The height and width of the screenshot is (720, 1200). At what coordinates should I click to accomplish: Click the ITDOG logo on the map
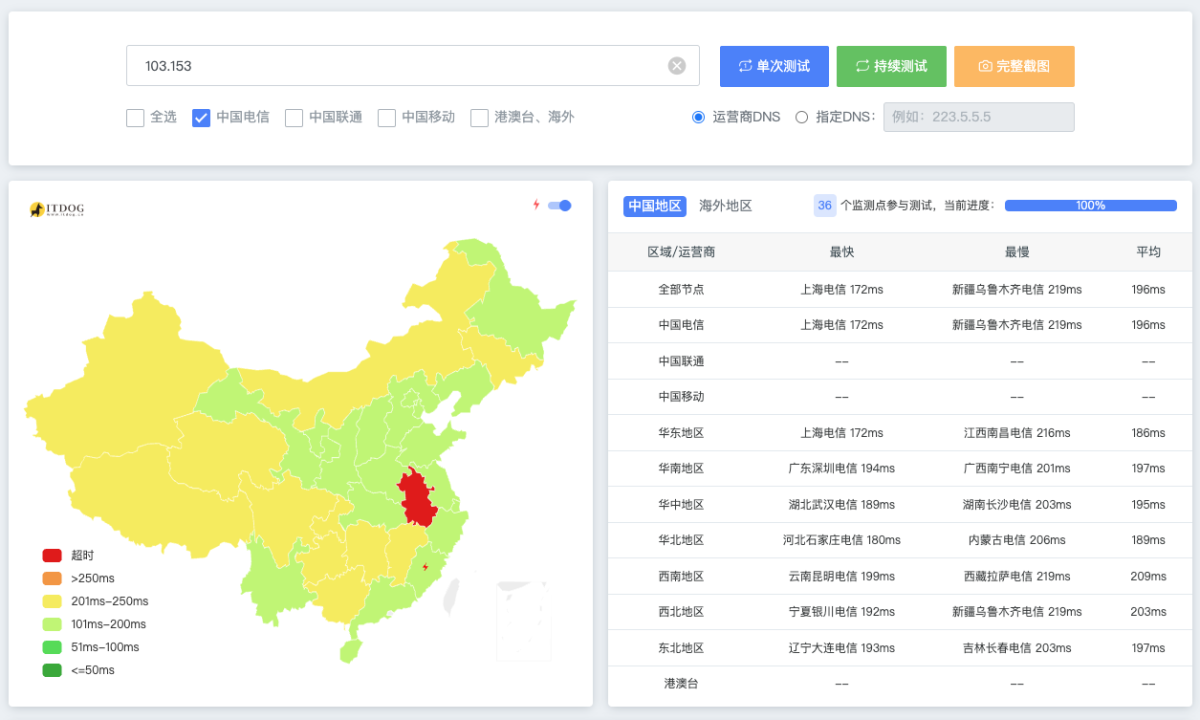[x=57, y=209]
